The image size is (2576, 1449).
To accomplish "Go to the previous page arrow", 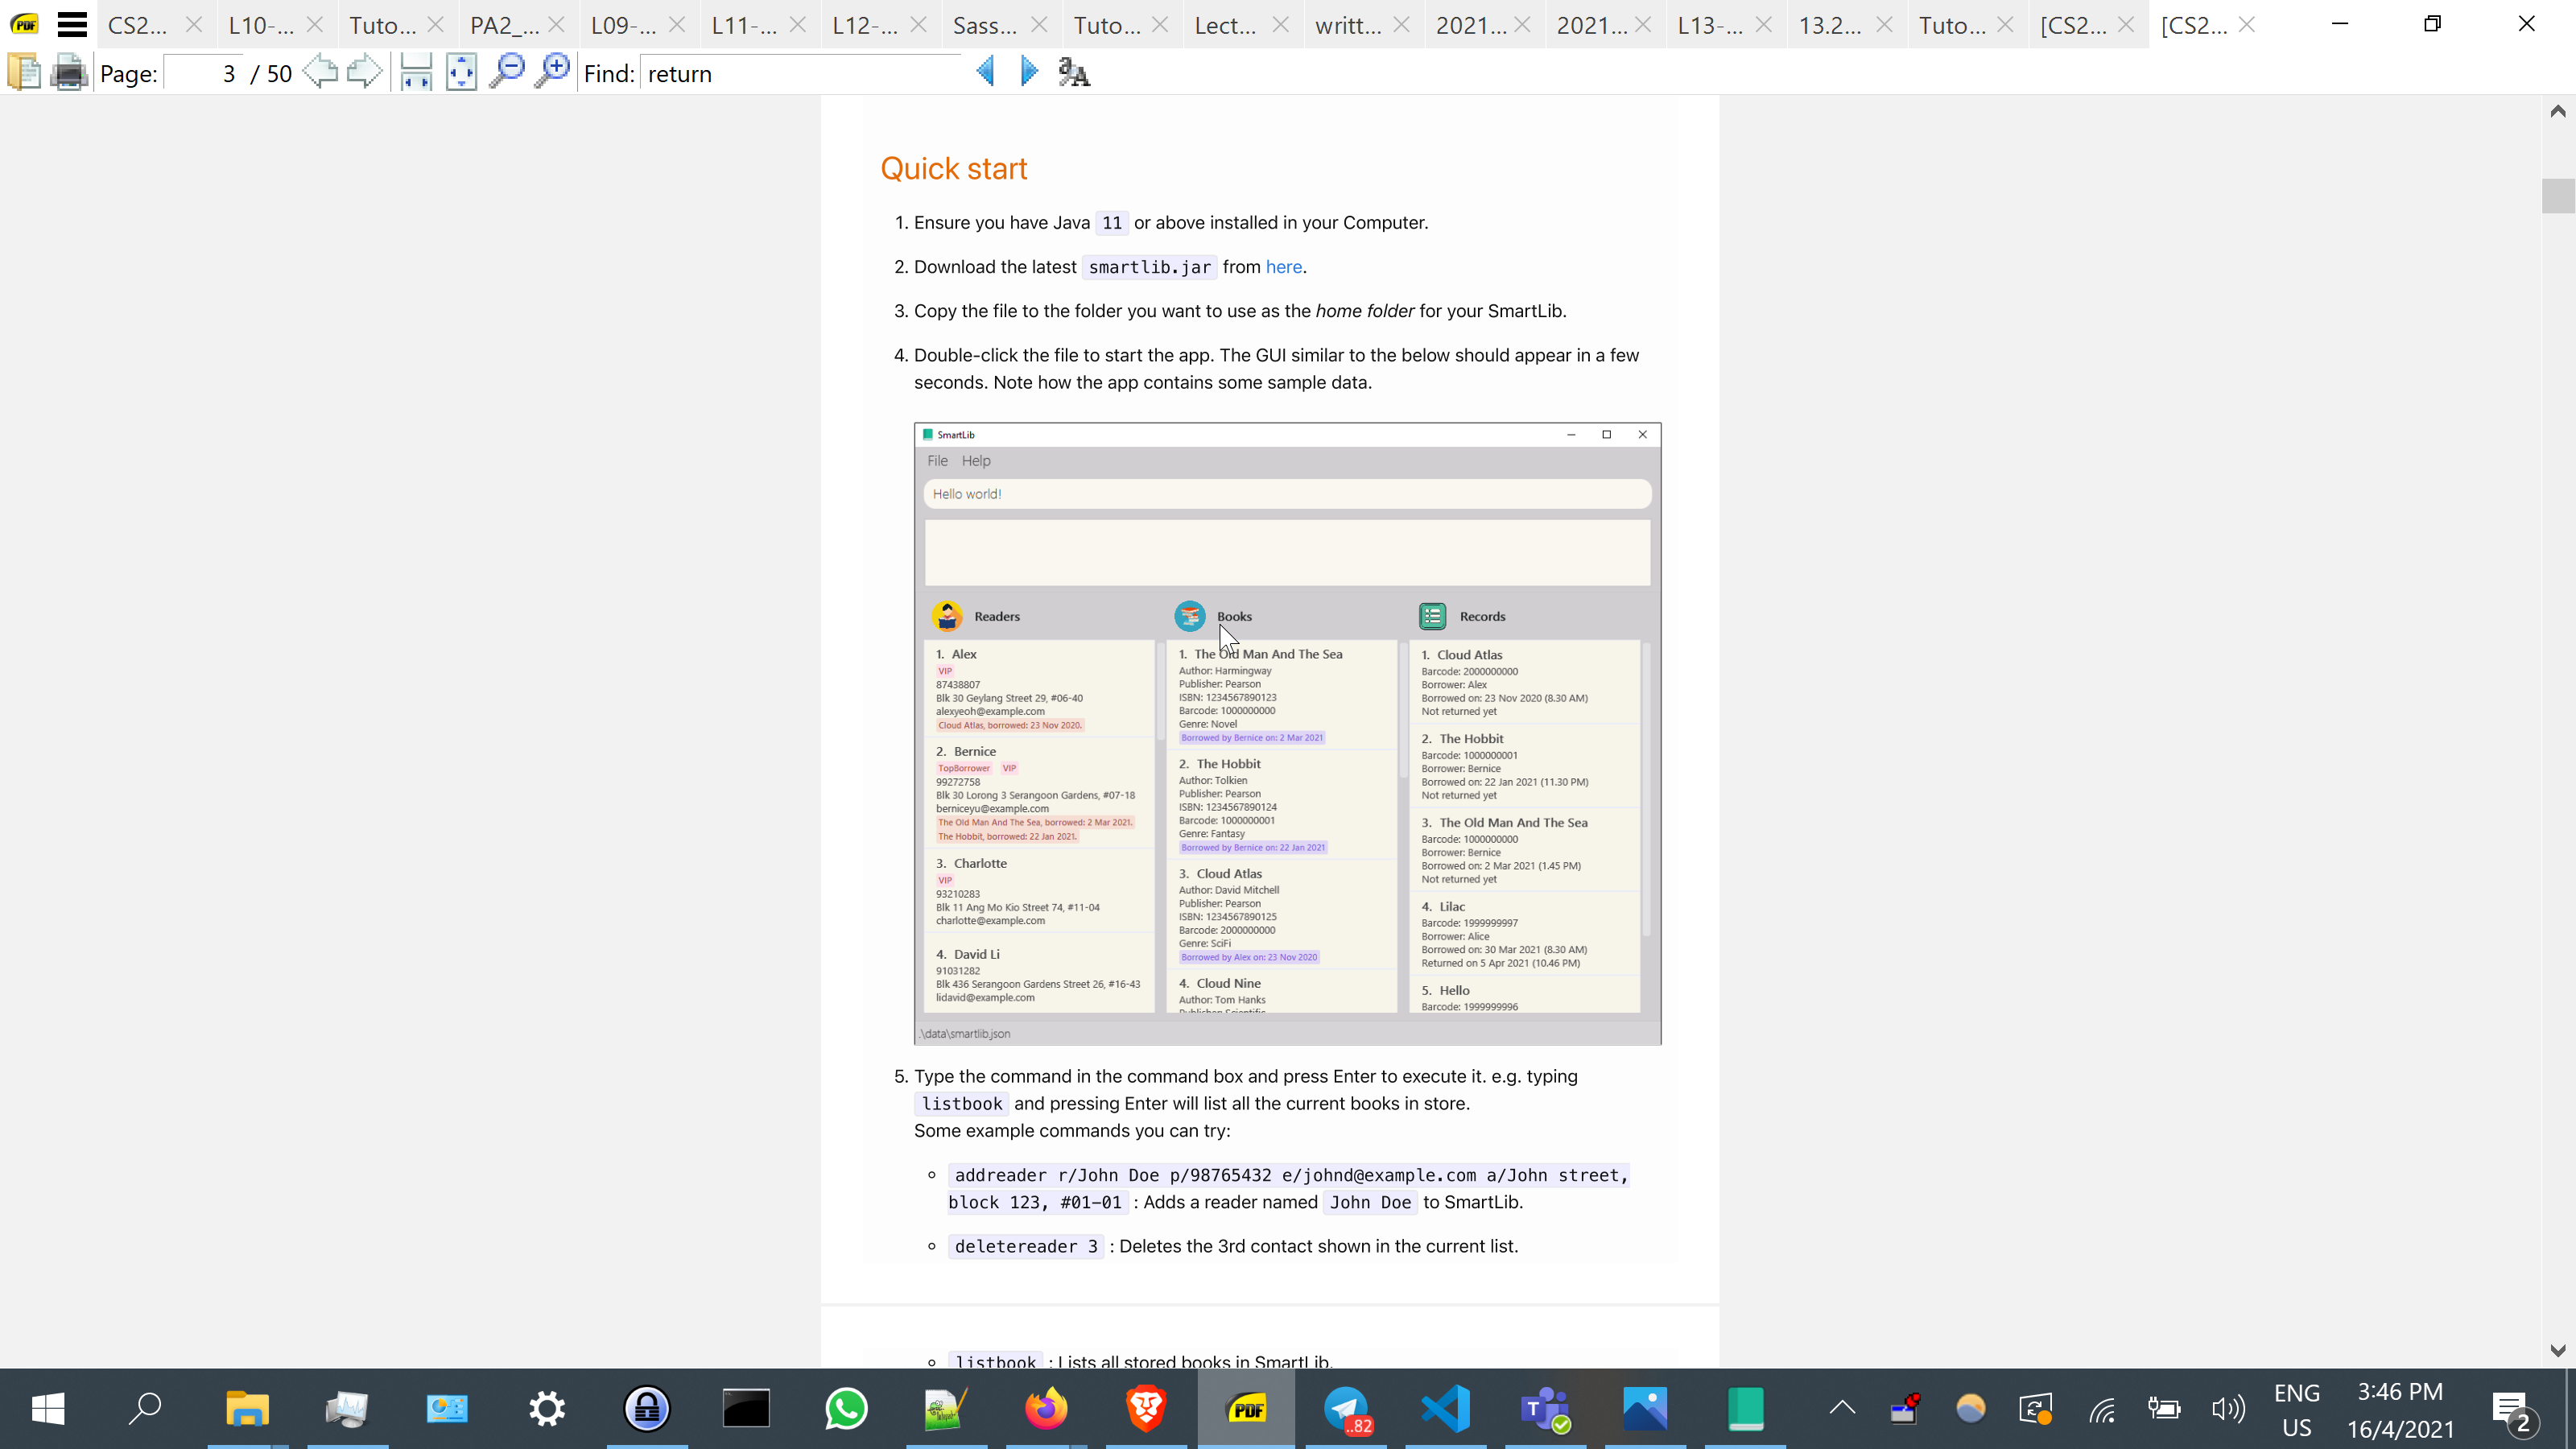I will [x=320, y=73].
